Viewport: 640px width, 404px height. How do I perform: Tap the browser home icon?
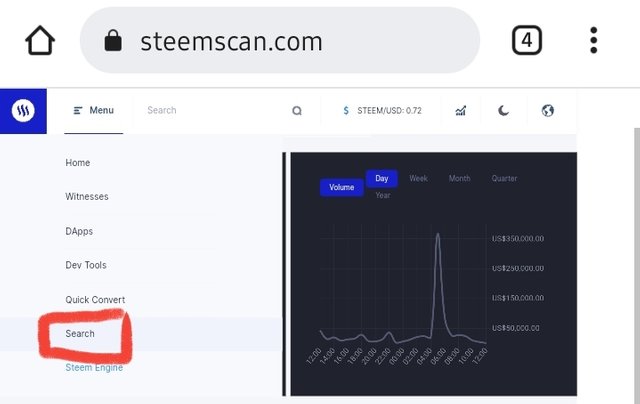pos(40,41)
